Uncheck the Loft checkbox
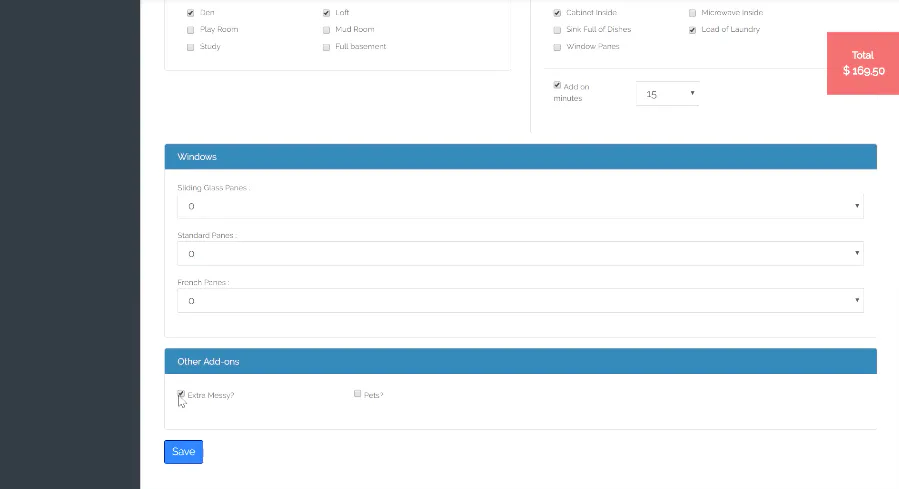The height and width of the screenshot is (489, 899). point(326,13)
